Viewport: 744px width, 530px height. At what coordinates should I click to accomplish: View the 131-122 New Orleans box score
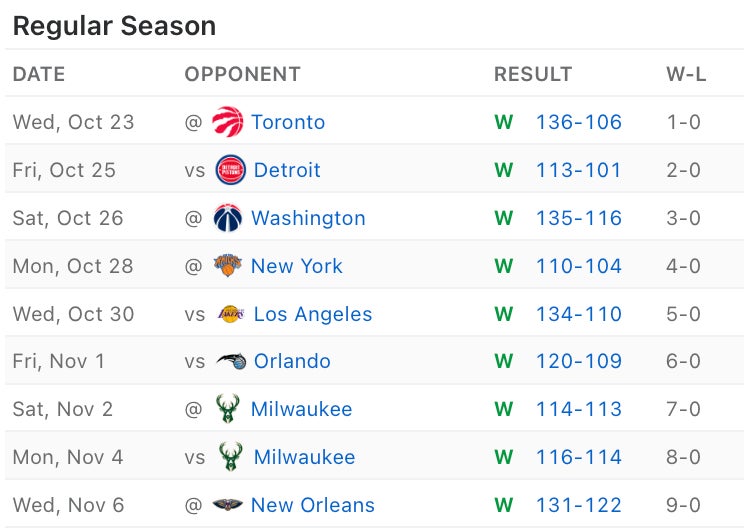pos(579,505)
